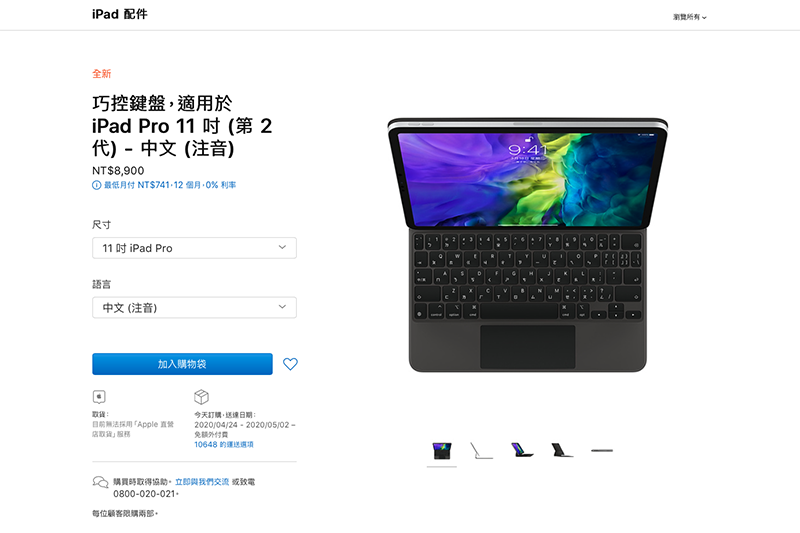Click the 加入購物袋 button
This screenshot has height=533, width=800.
[182, 364]
